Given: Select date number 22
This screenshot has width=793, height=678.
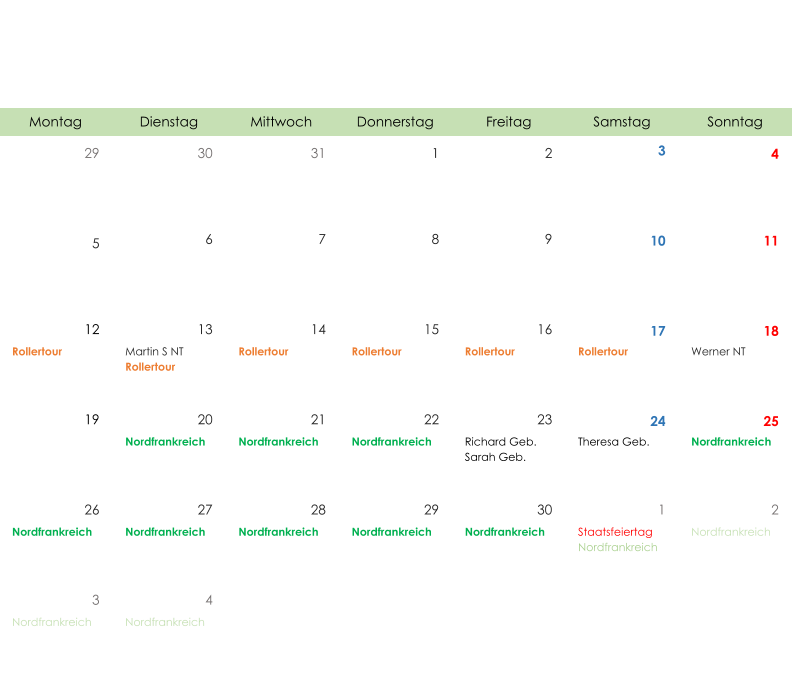Looking at the screenshot, I should tap(431, 420).
